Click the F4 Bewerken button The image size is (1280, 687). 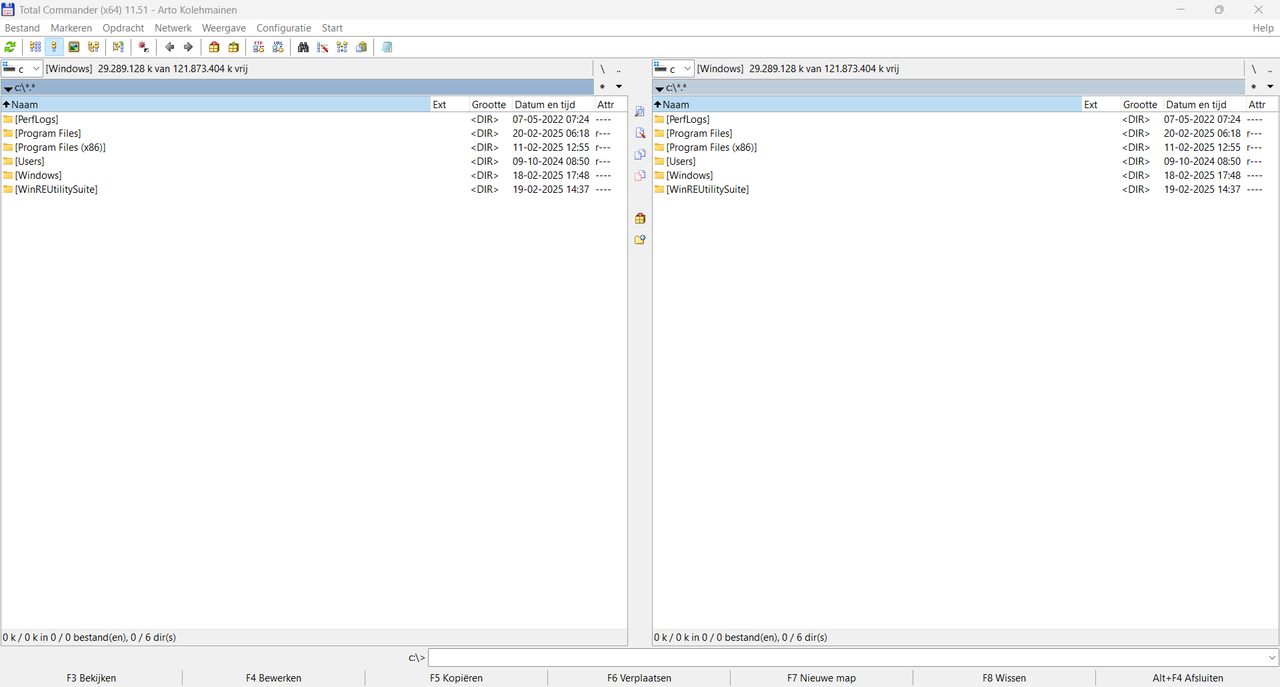pos(274,678)
